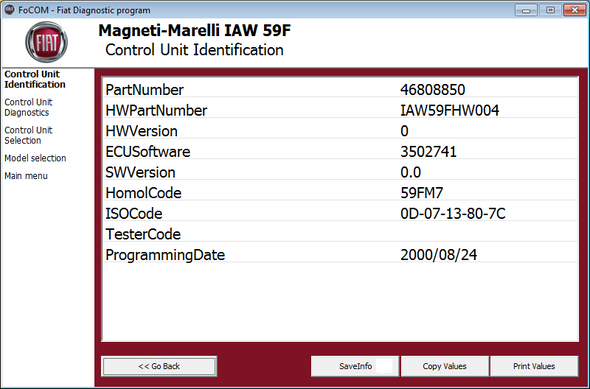Click the Fiat logo icon

pos(46,42)
